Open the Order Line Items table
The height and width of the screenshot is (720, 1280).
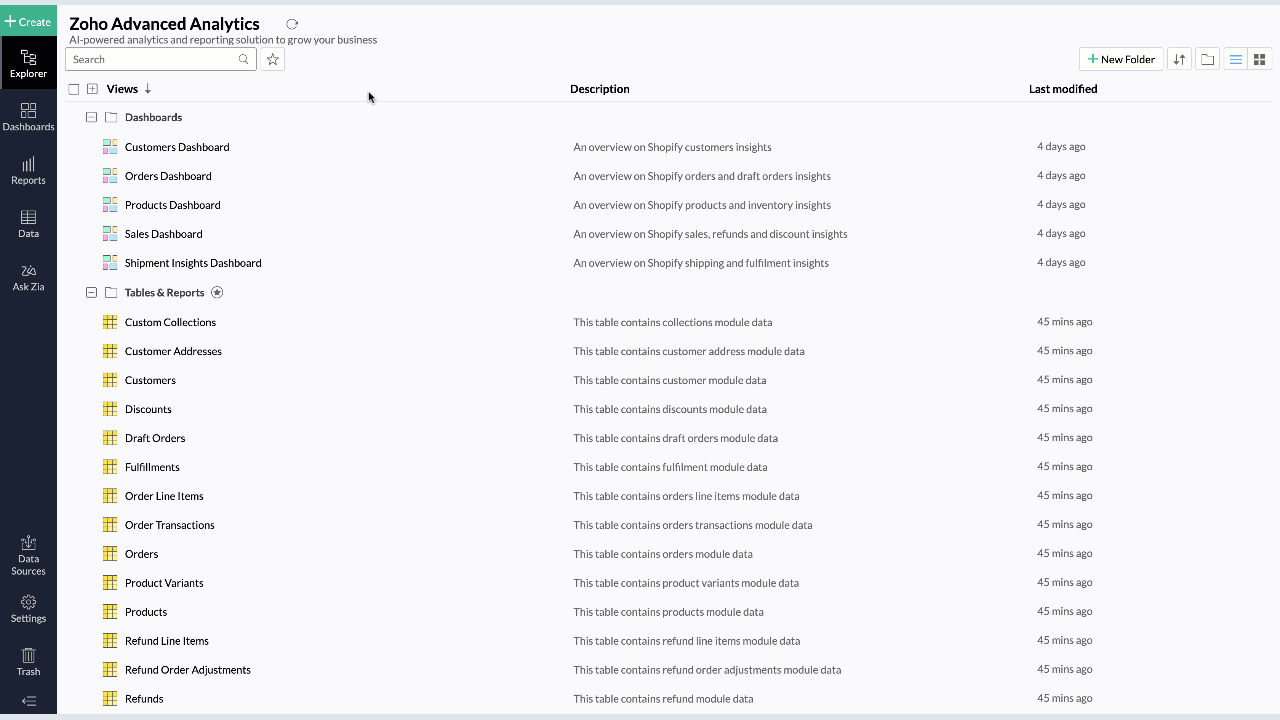coord(164,496)
